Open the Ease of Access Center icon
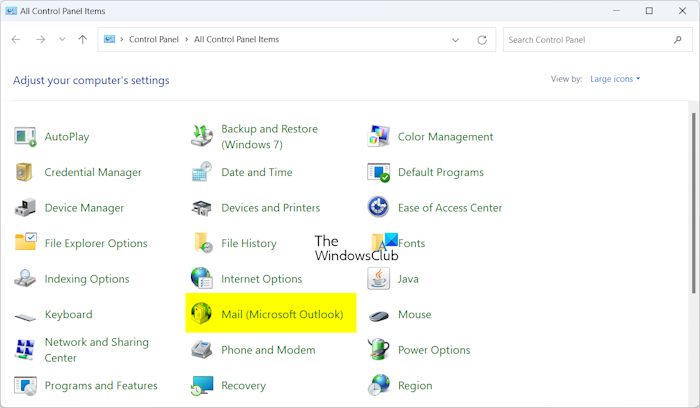700x408 pixels. (379, 208)
